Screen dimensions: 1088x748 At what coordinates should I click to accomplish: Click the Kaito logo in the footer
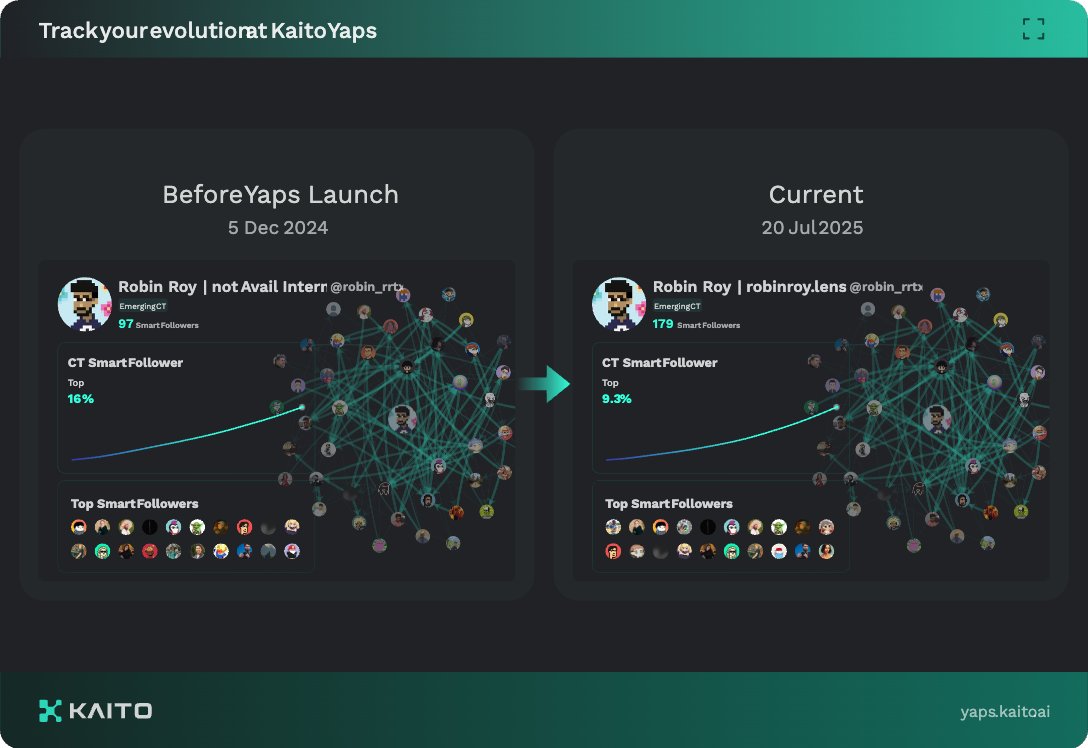tap(95, 711)
